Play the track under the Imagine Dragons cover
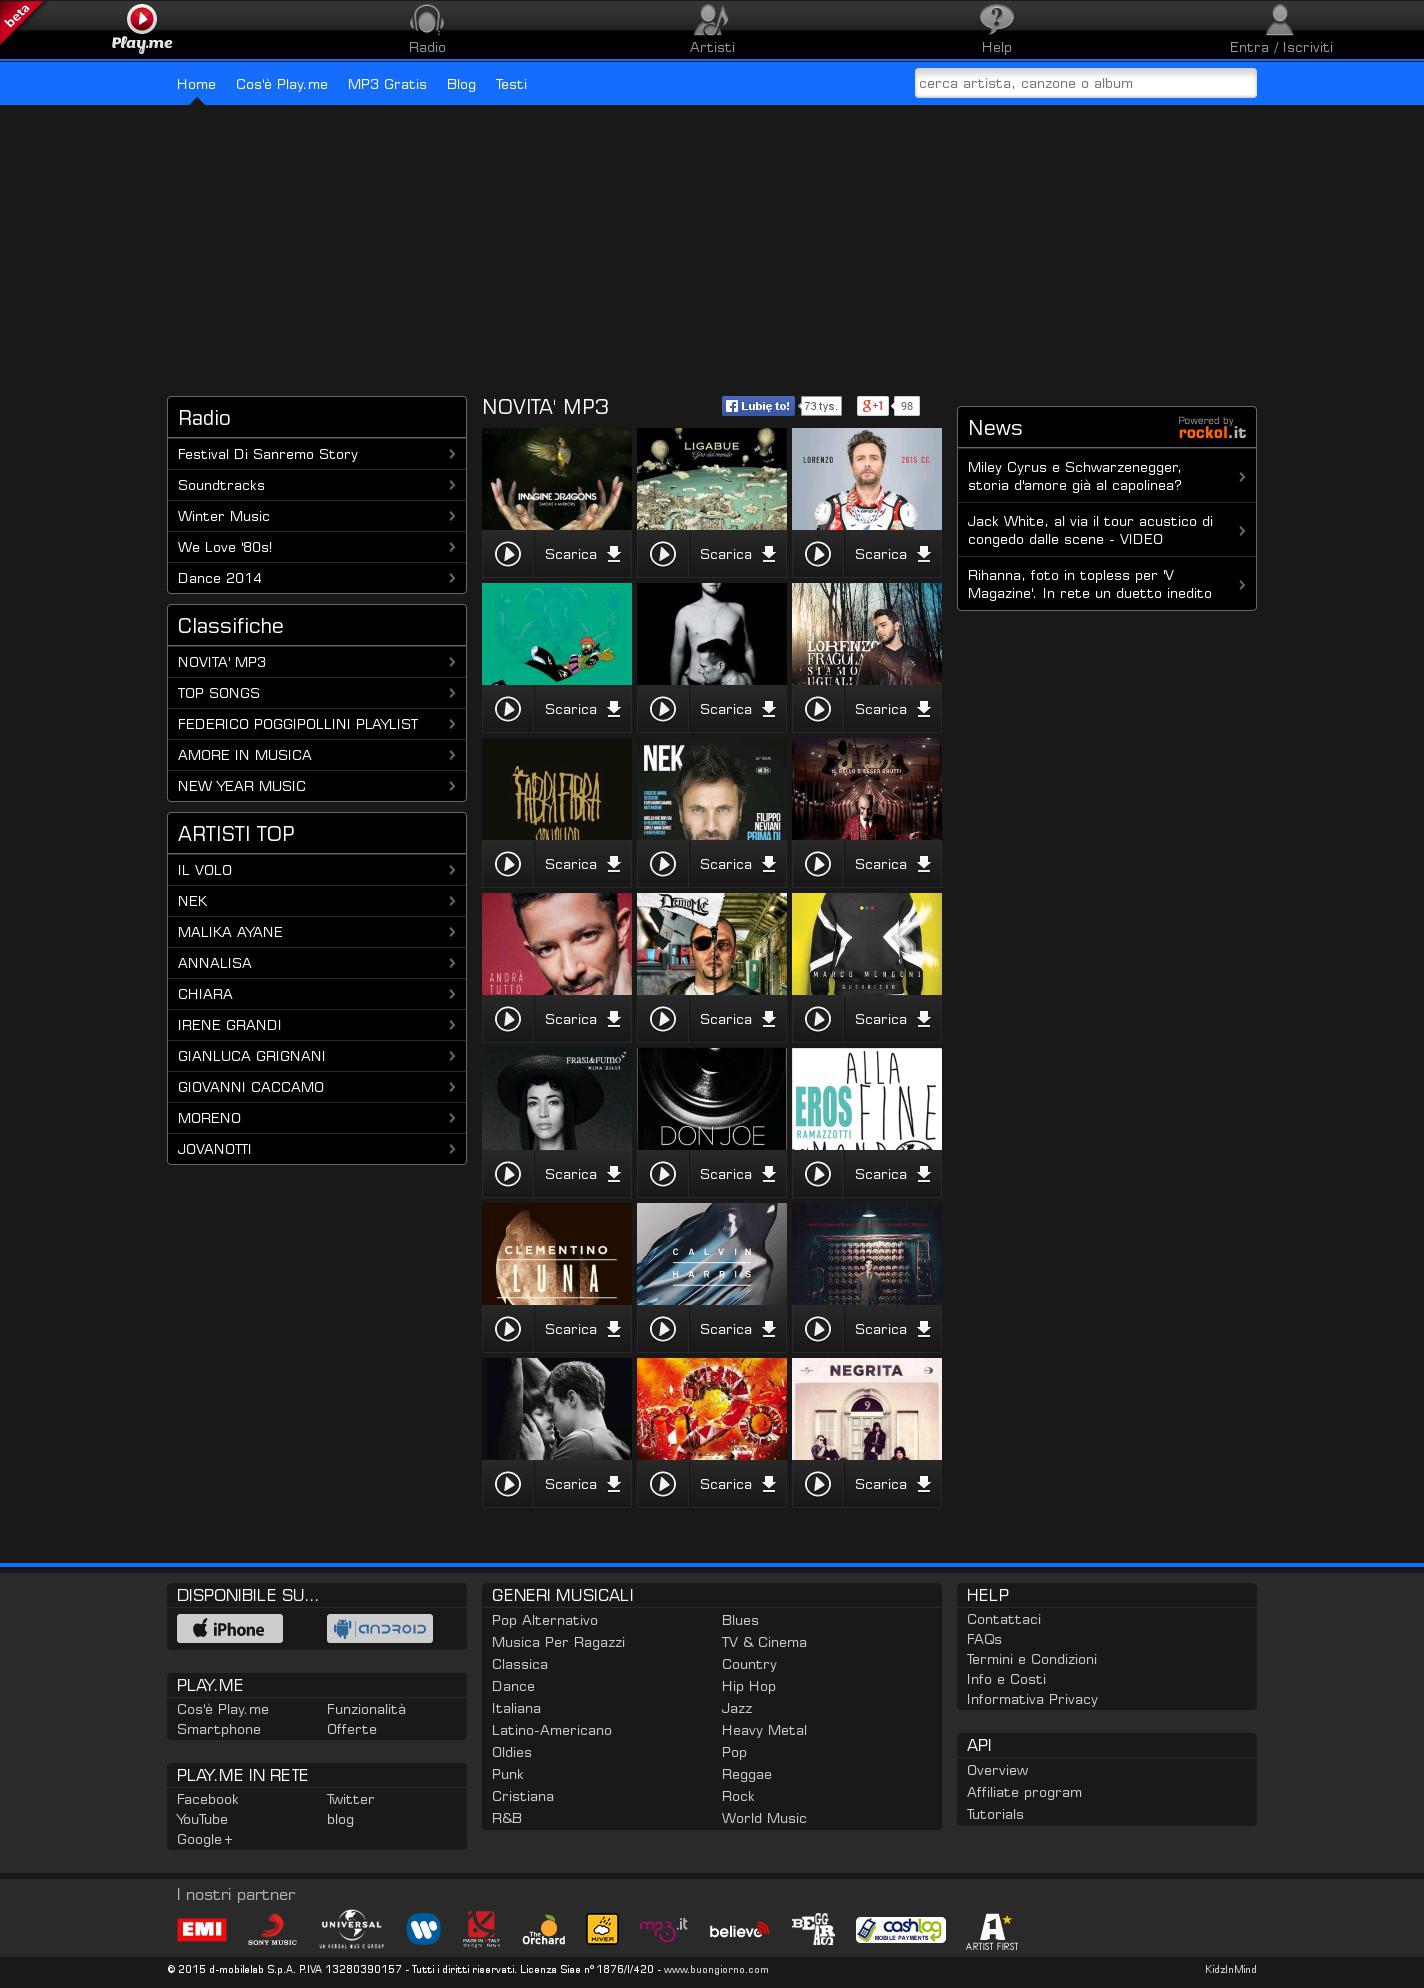 click(508, 554)
